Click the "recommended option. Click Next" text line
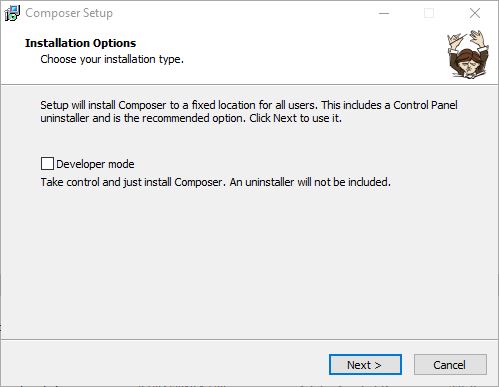 tap(191, 118)
